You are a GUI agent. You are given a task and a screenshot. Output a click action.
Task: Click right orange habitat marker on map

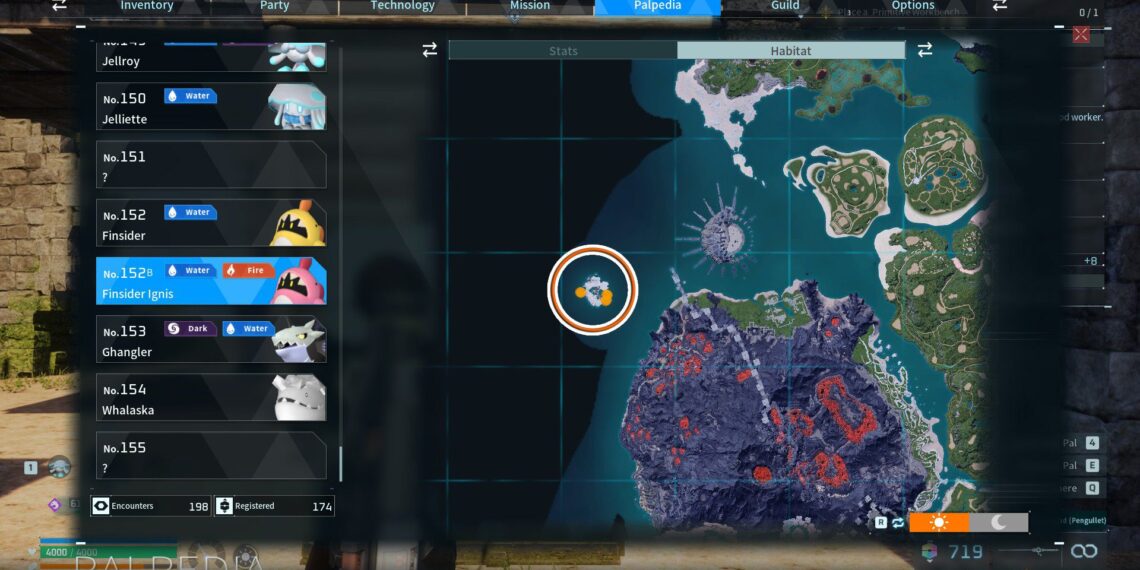tap(606, 296)
